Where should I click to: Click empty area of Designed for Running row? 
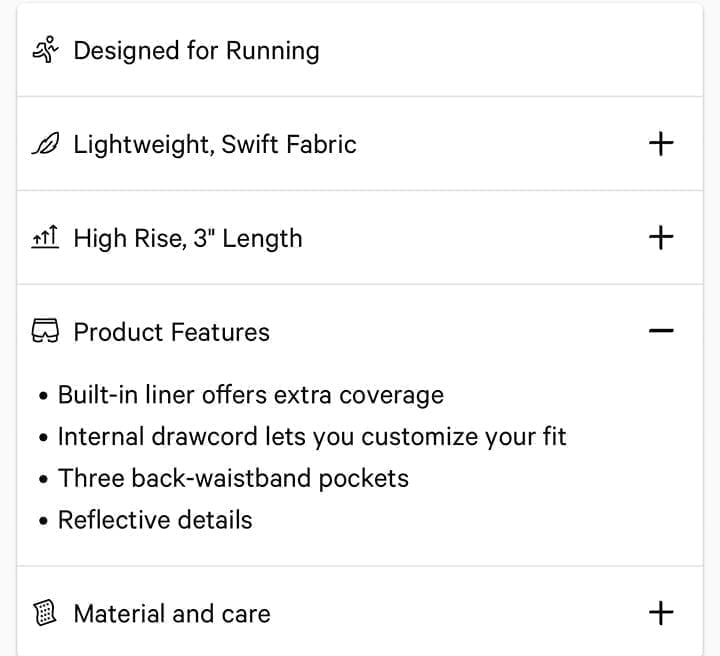[505, 50]
